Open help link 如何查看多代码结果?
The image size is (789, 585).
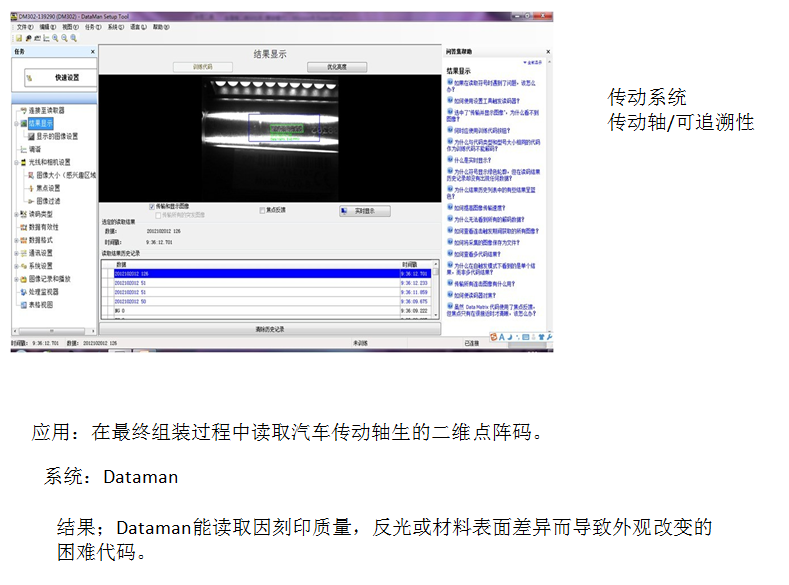[477, 255]
